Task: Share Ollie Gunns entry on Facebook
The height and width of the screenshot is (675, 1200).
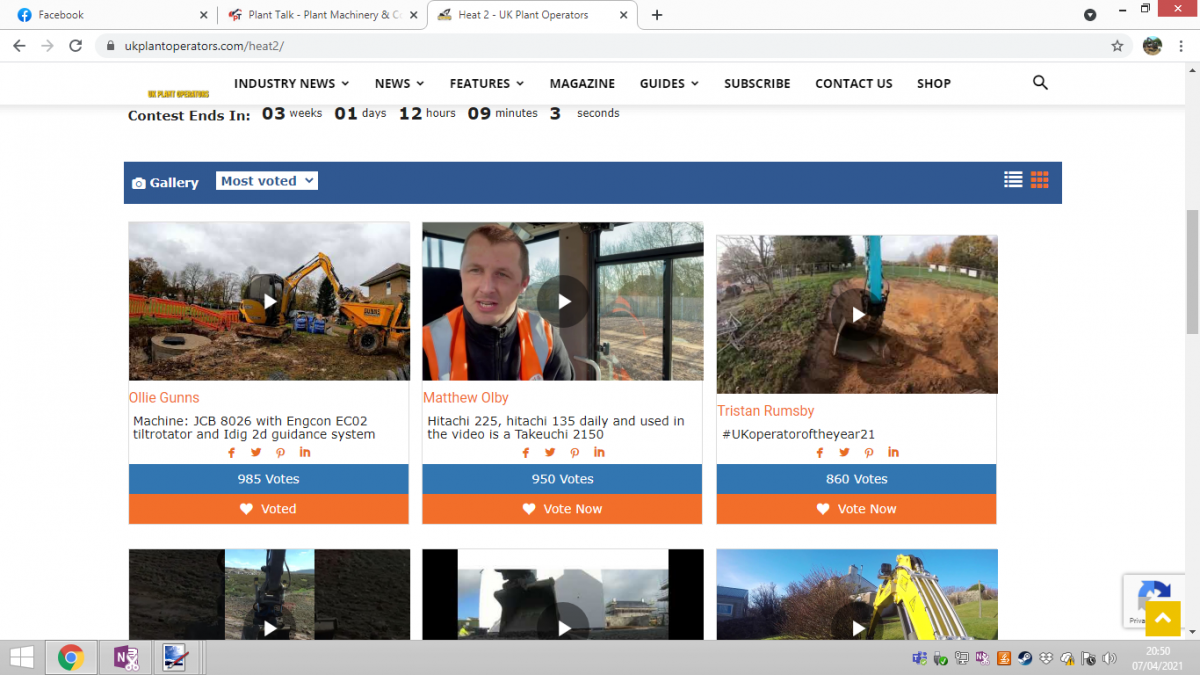Action: click(232, 452)
